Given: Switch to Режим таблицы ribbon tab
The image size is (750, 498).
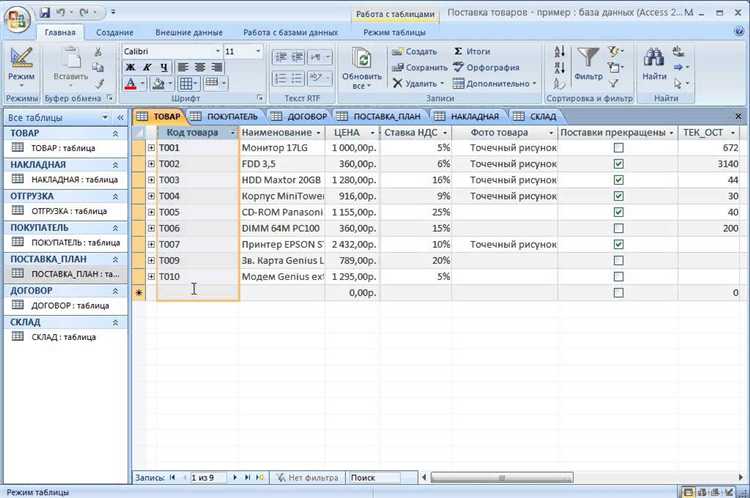Looking at the screenshot, I should pos(394,33).
